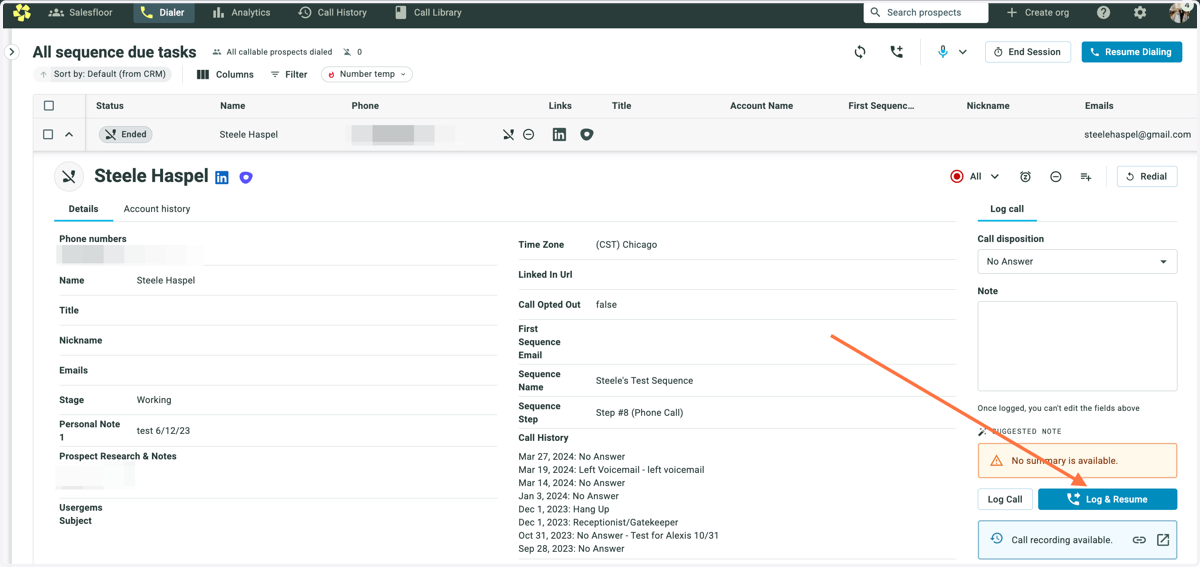Click the LinkedIn icon in the Steele Haspel row
This screenshot has width=1200, height=567.
pos(559,134)
